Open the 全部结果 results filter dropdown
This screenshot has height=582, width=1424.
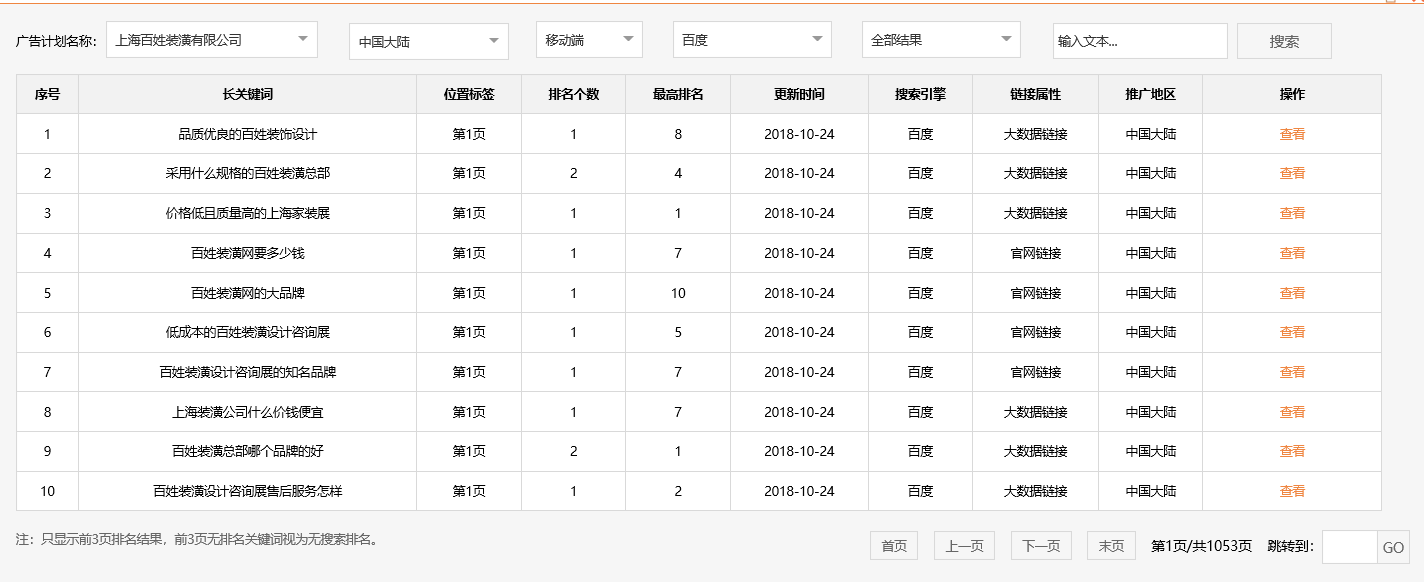[941, 39]
